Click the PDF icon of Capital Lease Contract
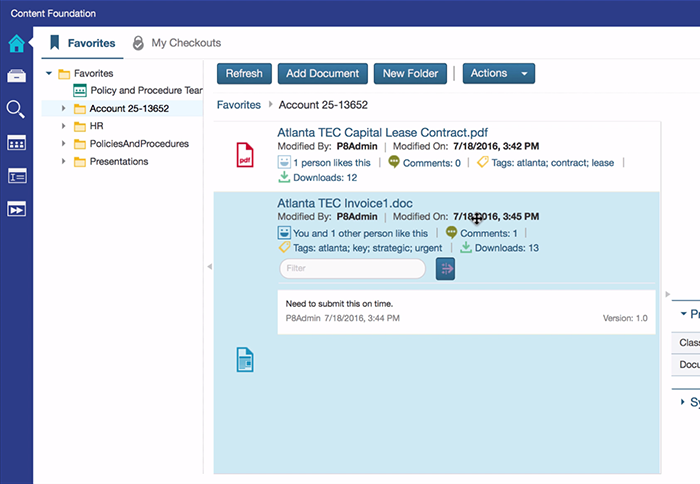Viewport: 700px width, 484px height. pyautogui.click(x=244, y=155)
